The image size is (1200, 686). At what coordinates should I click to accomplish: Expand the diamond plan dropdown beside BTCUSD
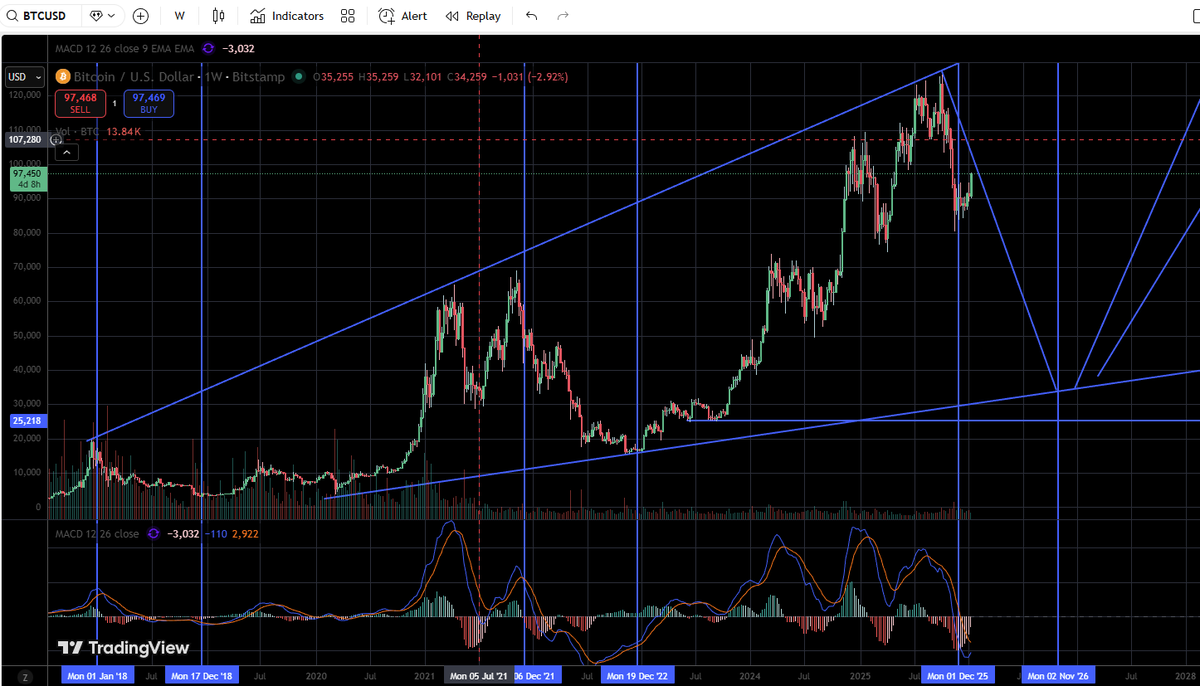pyautogui.click(x=101, y=16)
